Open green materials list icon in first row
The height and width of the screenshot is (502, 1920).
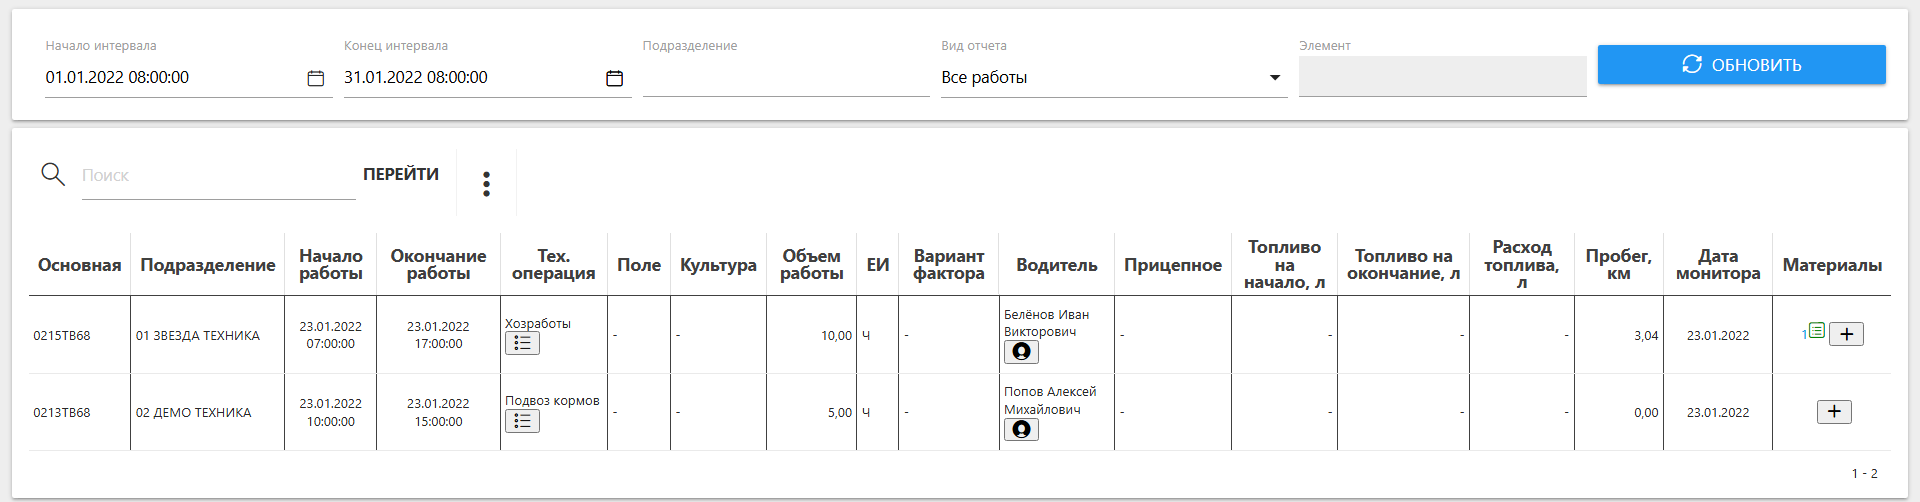tap(1816, 331)
